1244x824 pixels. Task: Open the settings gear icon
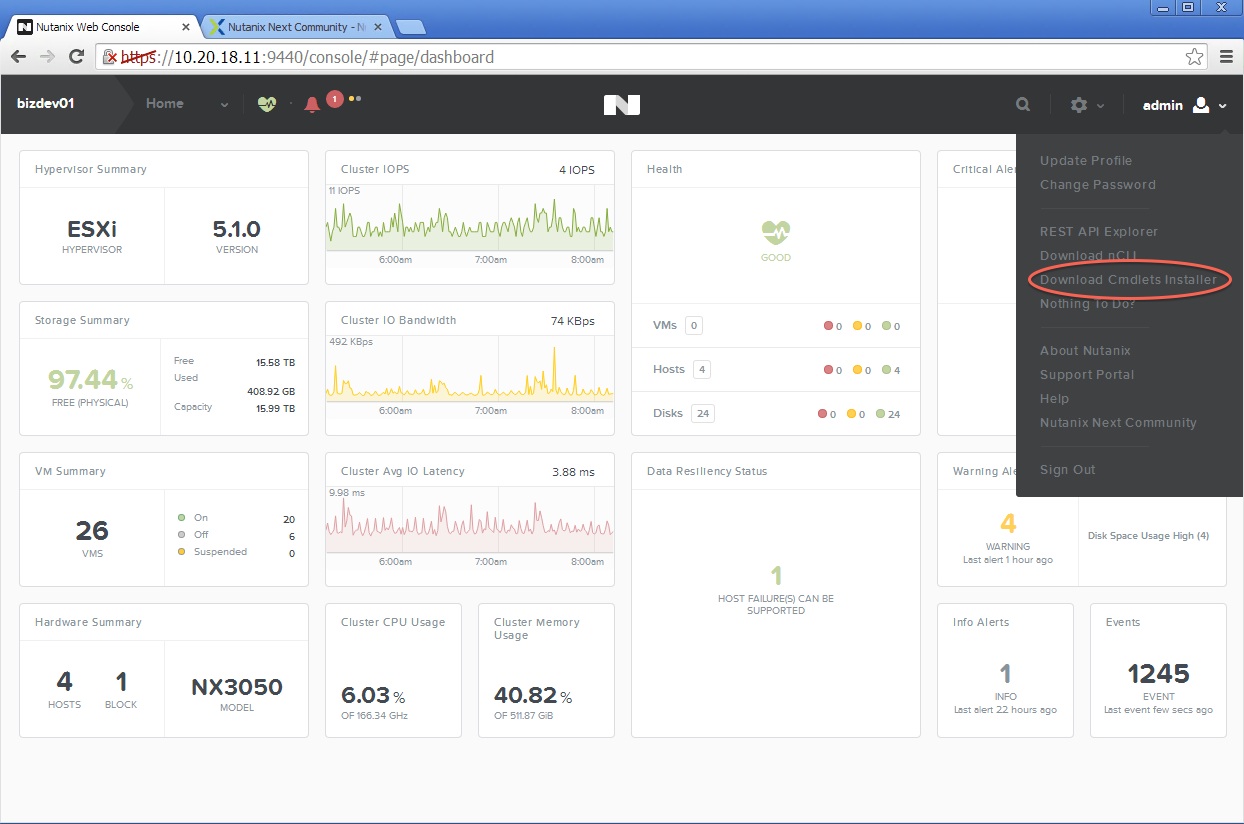click(x=1078, y=104)
